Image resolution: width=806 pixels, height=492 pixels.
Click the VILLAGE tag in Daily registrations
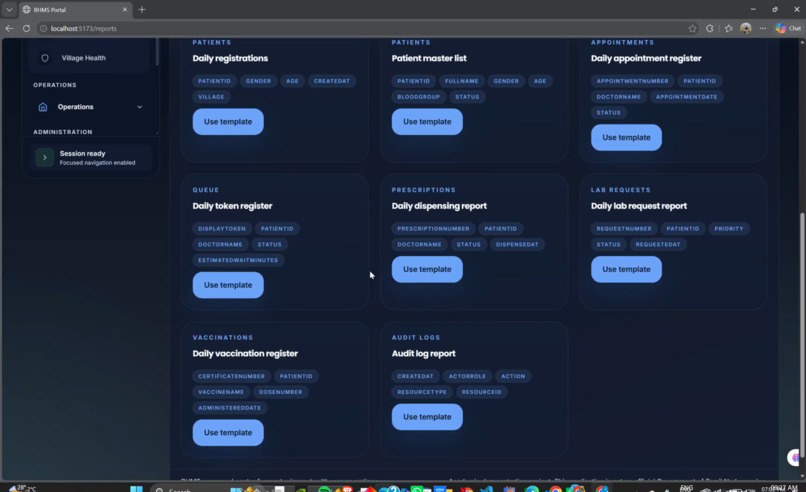(x=211, y=97)
